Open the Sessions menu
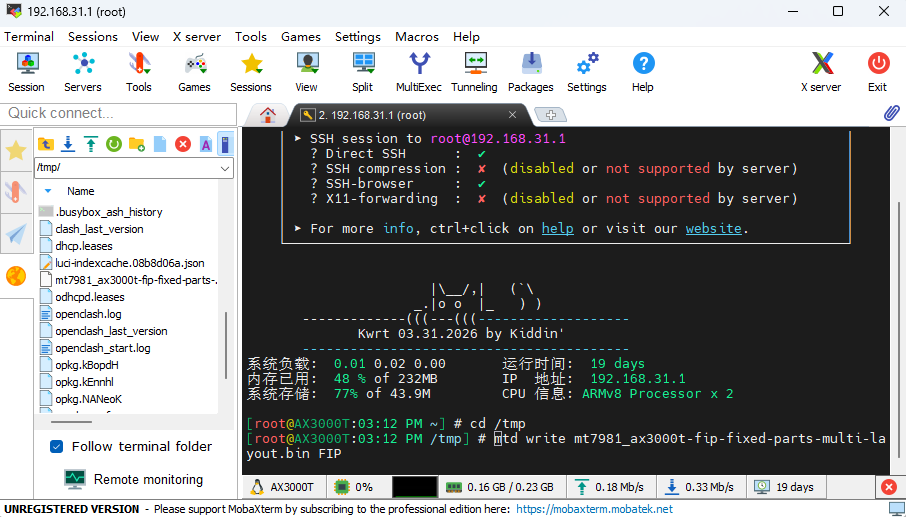The image size is (906, 517). coord(93,37)
